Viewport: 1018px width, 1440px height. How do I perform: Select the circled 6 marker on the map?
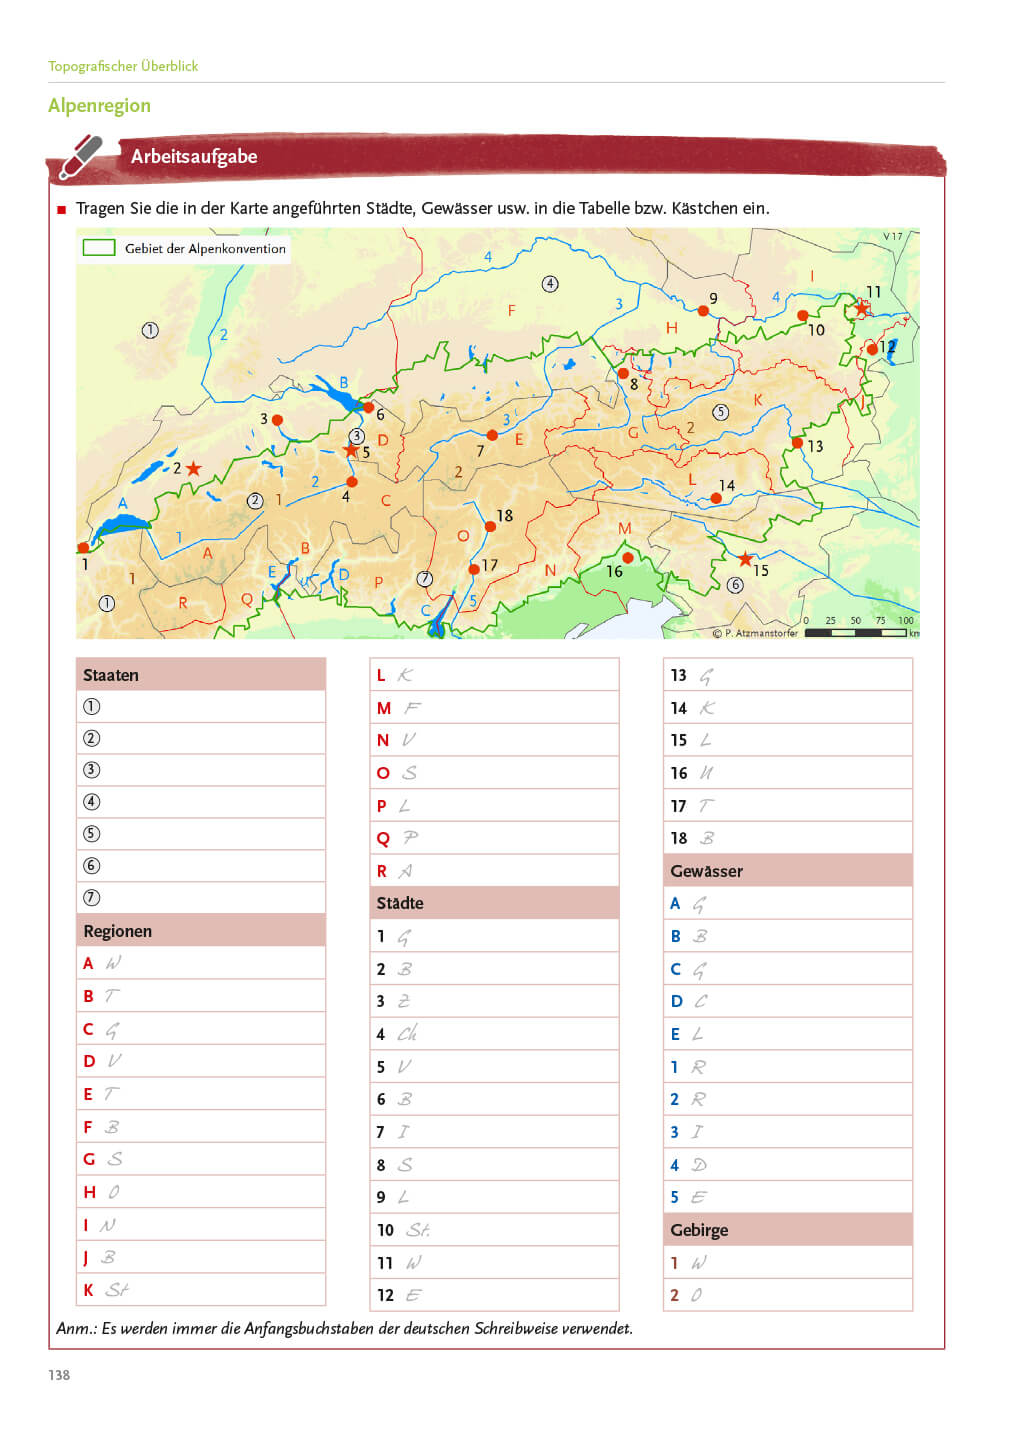pos(736,585)
